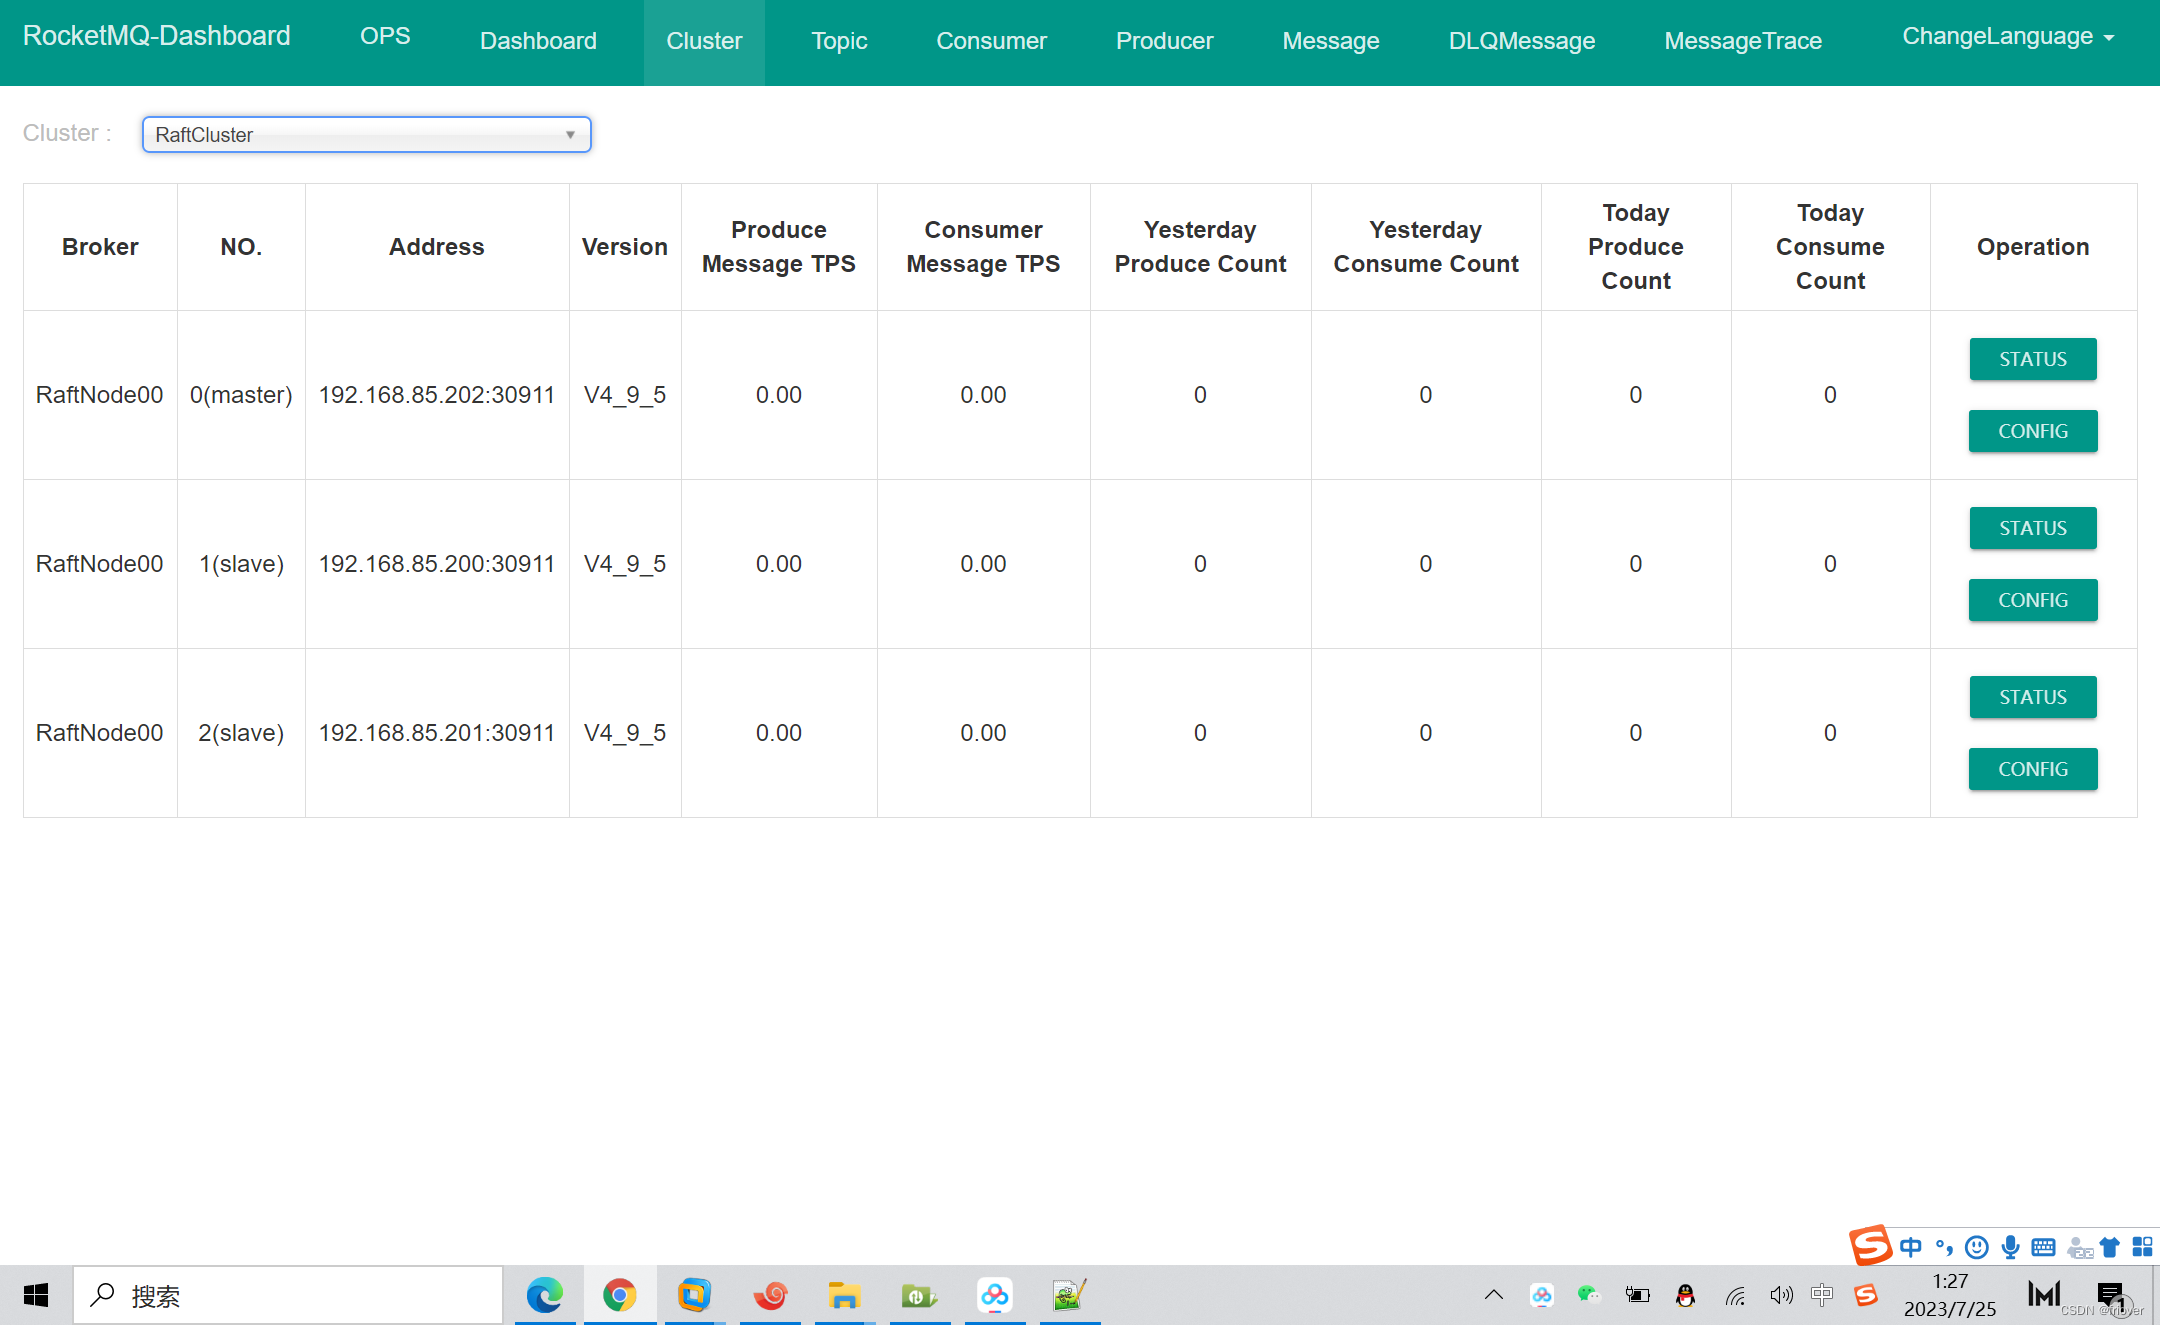Open CONFIG for slave 192.168.85.200

point(2033,600)
